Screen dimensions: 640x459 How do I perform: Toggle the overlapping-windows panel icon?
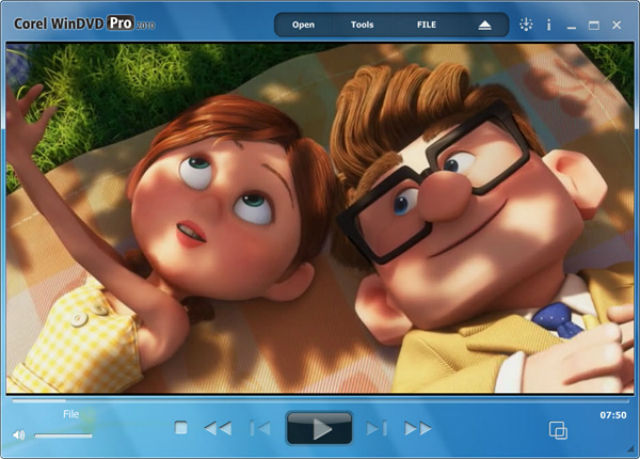(x=558, y=430)
